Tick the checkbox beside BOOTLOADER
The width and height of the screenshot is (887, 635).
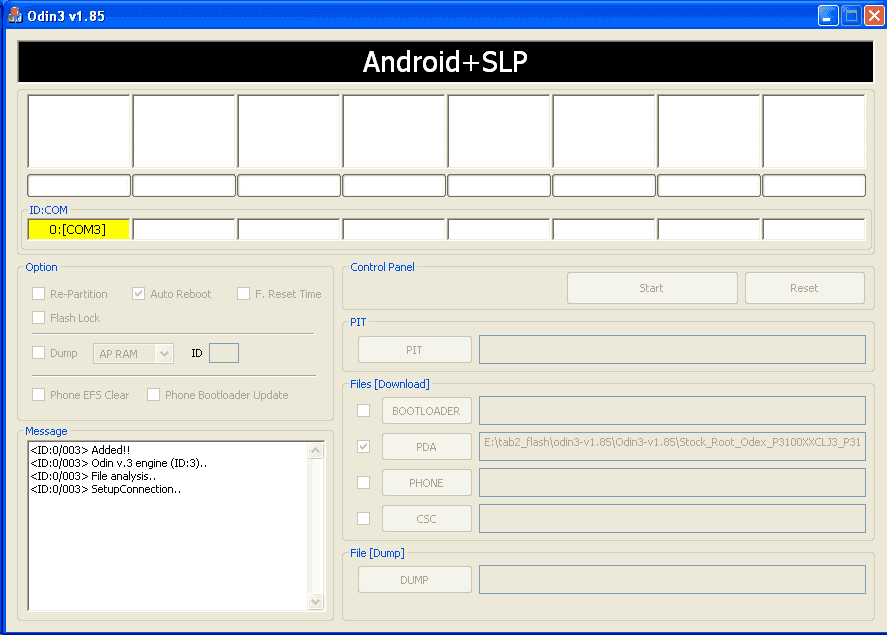click(364, 411)
